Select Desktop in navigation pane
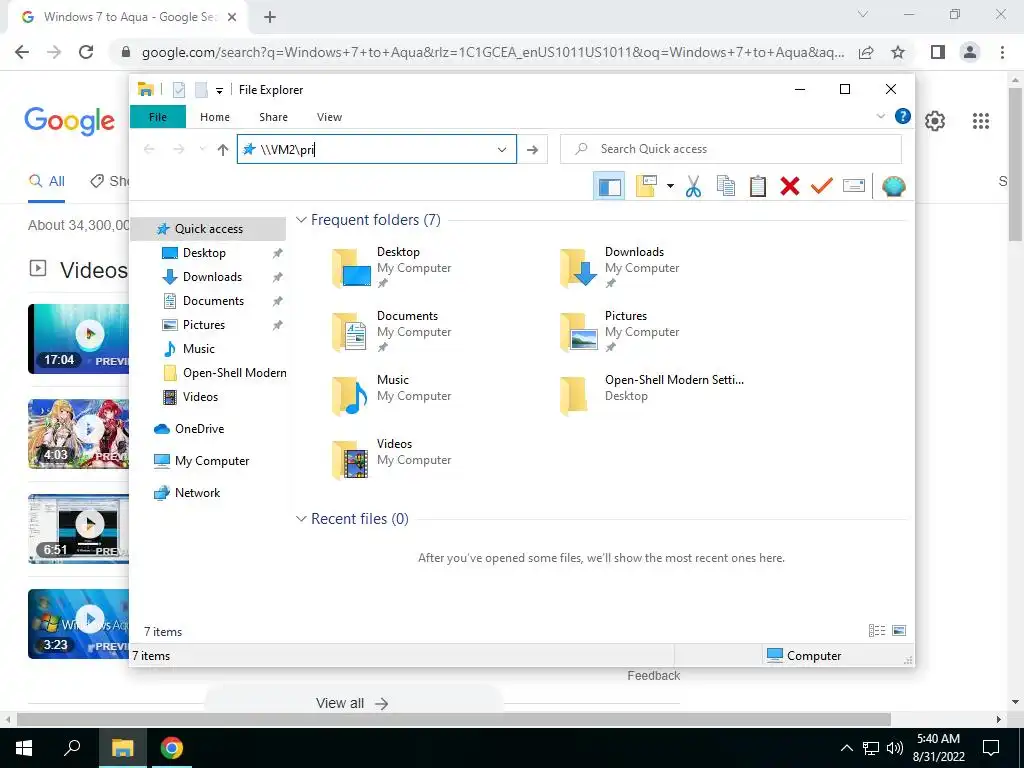1024x768 pixels. [204, 253]
